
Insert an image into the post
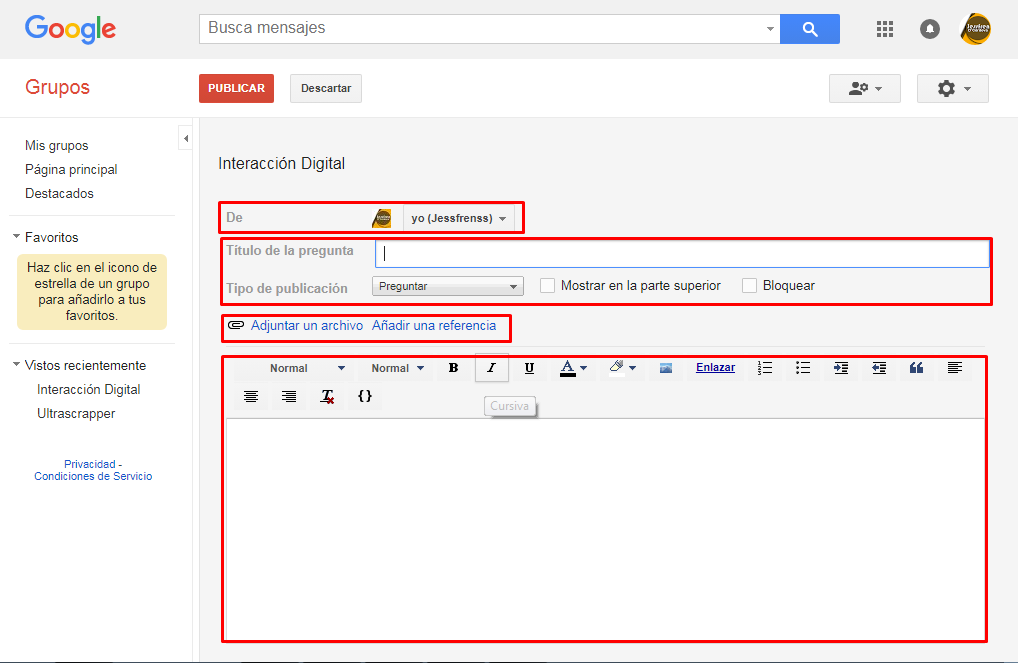click(665, 368)
